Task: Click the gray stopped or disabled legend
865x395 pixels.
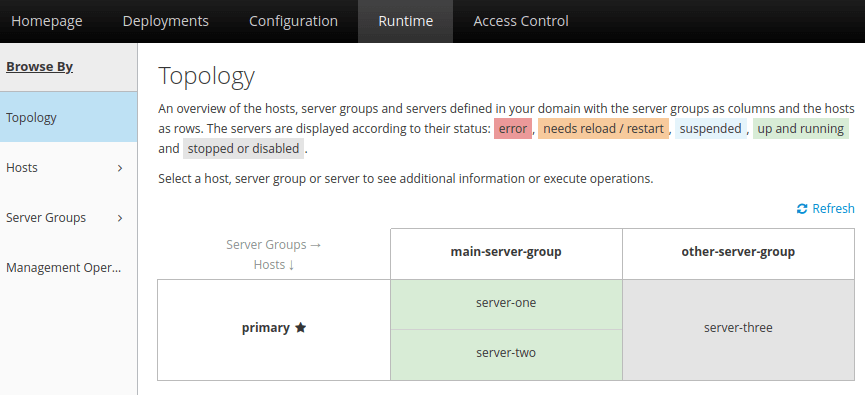Action: [243, 149]
